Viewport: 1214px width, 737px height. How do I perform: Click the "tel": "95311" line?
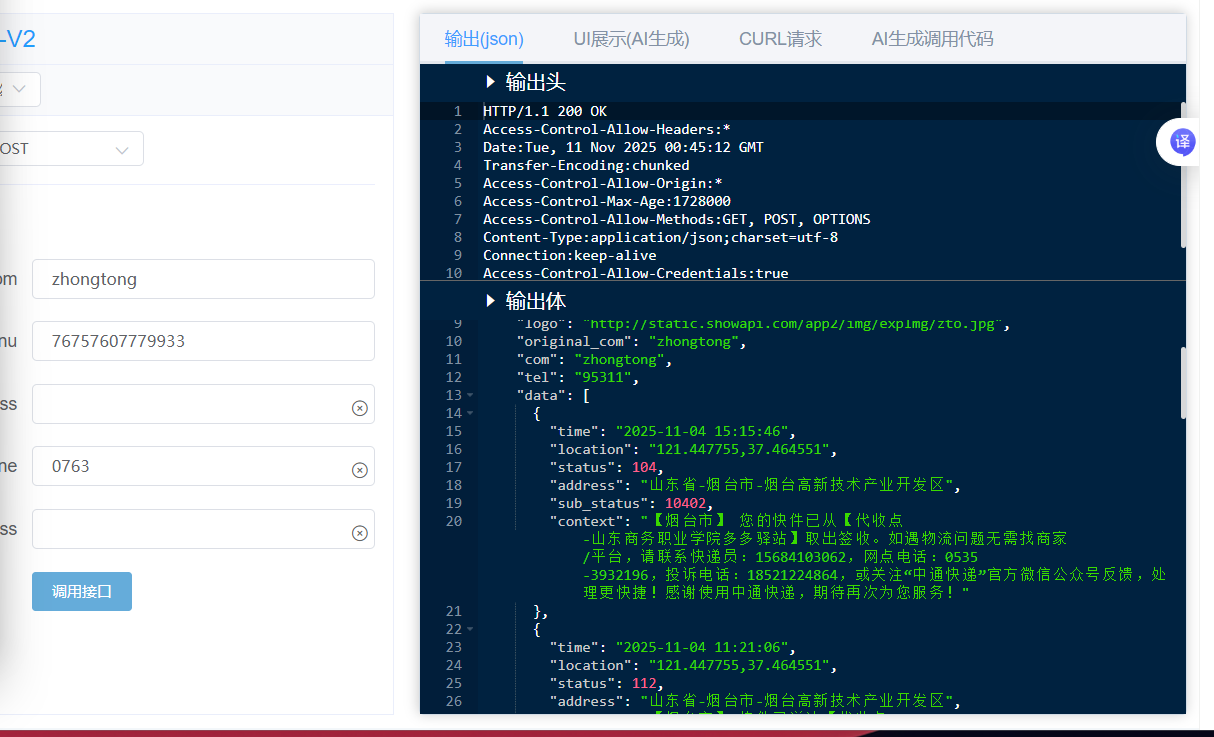[577, 378]
